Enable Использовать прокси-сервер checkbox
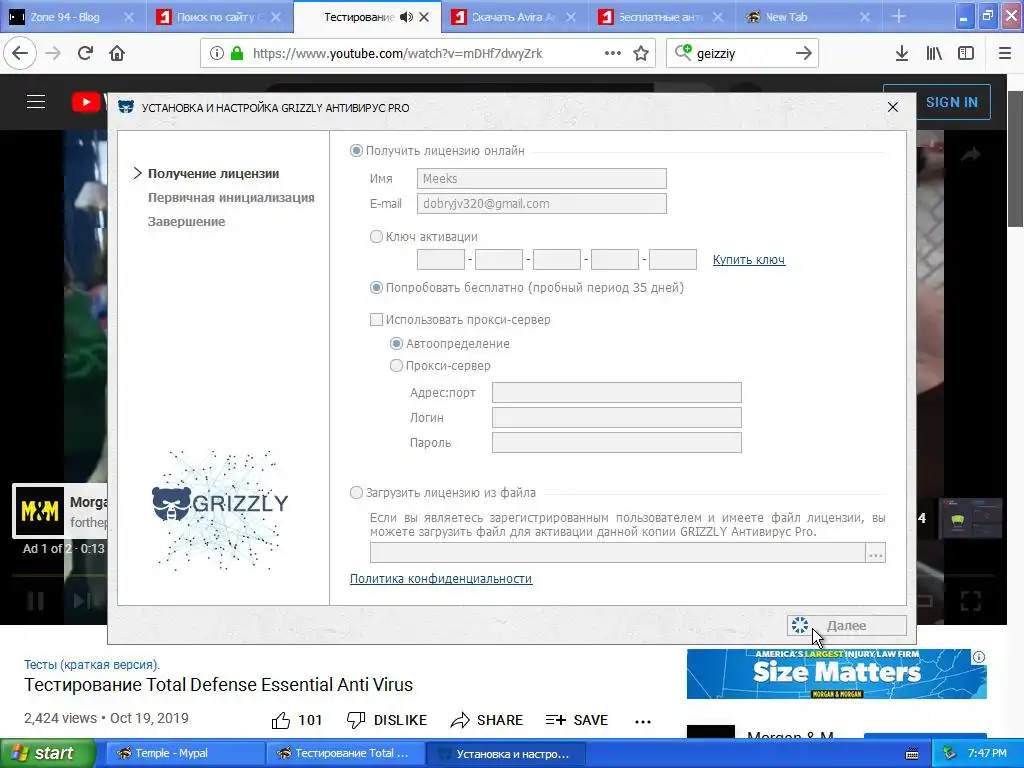The image size is (1024, 768). [x=376, y=319]
